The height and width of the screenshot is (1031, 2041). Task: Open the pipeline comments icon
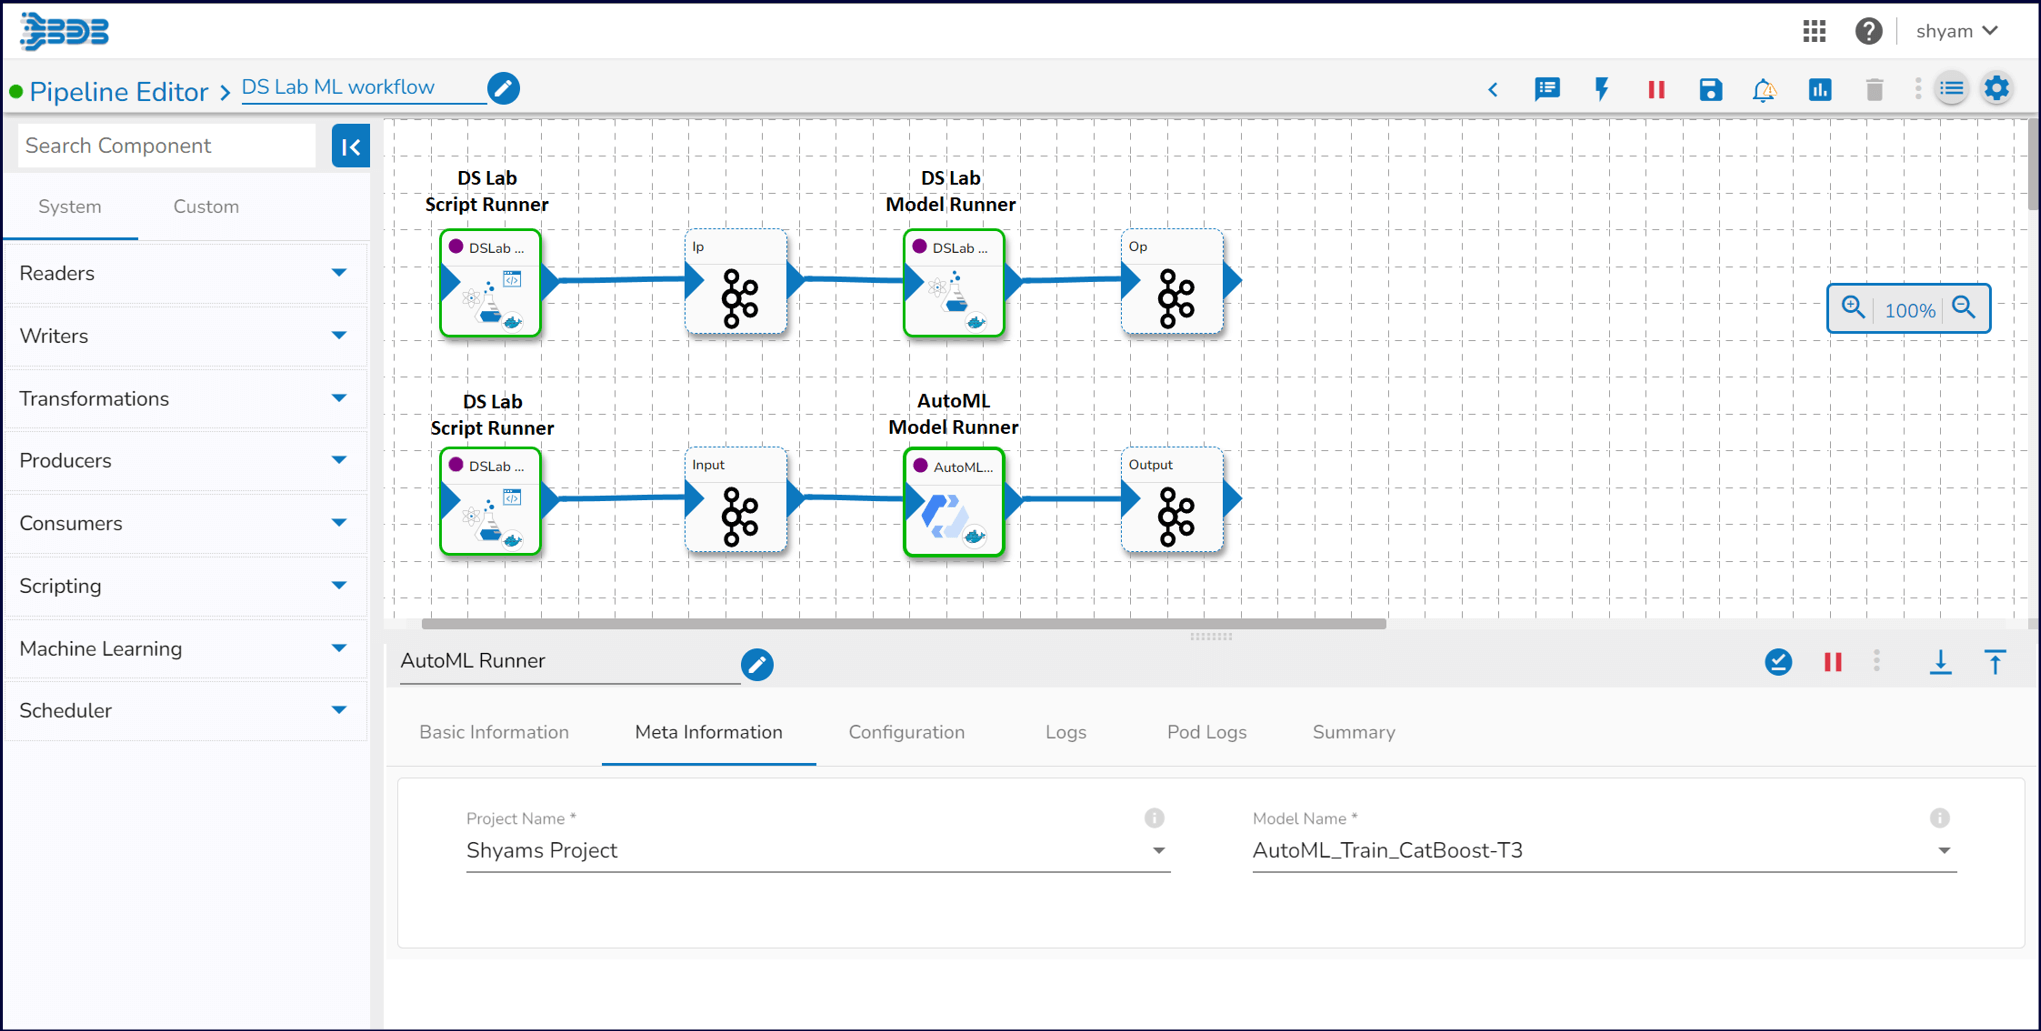(x=1547, y=89)
